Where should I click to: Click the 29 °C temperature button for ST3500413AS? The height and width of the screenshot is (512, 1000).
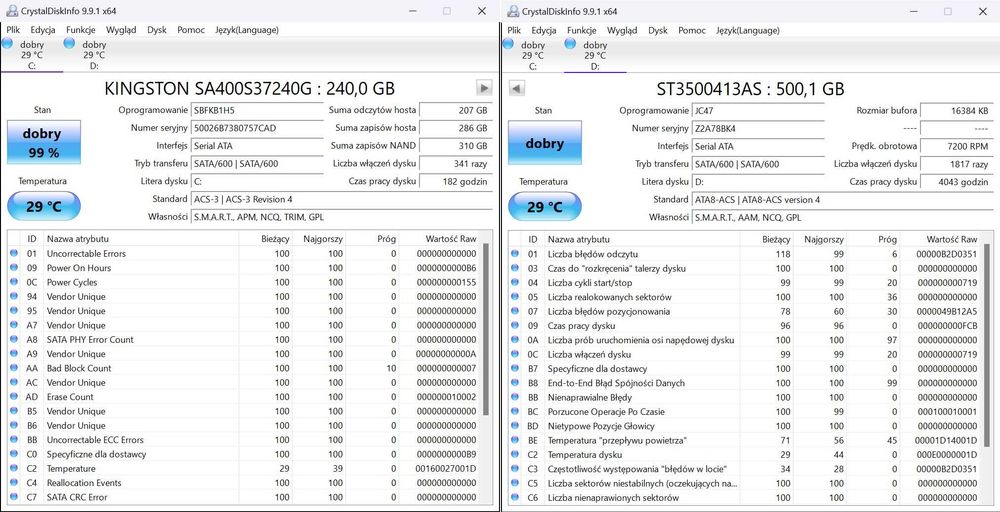tap(545, 207)
